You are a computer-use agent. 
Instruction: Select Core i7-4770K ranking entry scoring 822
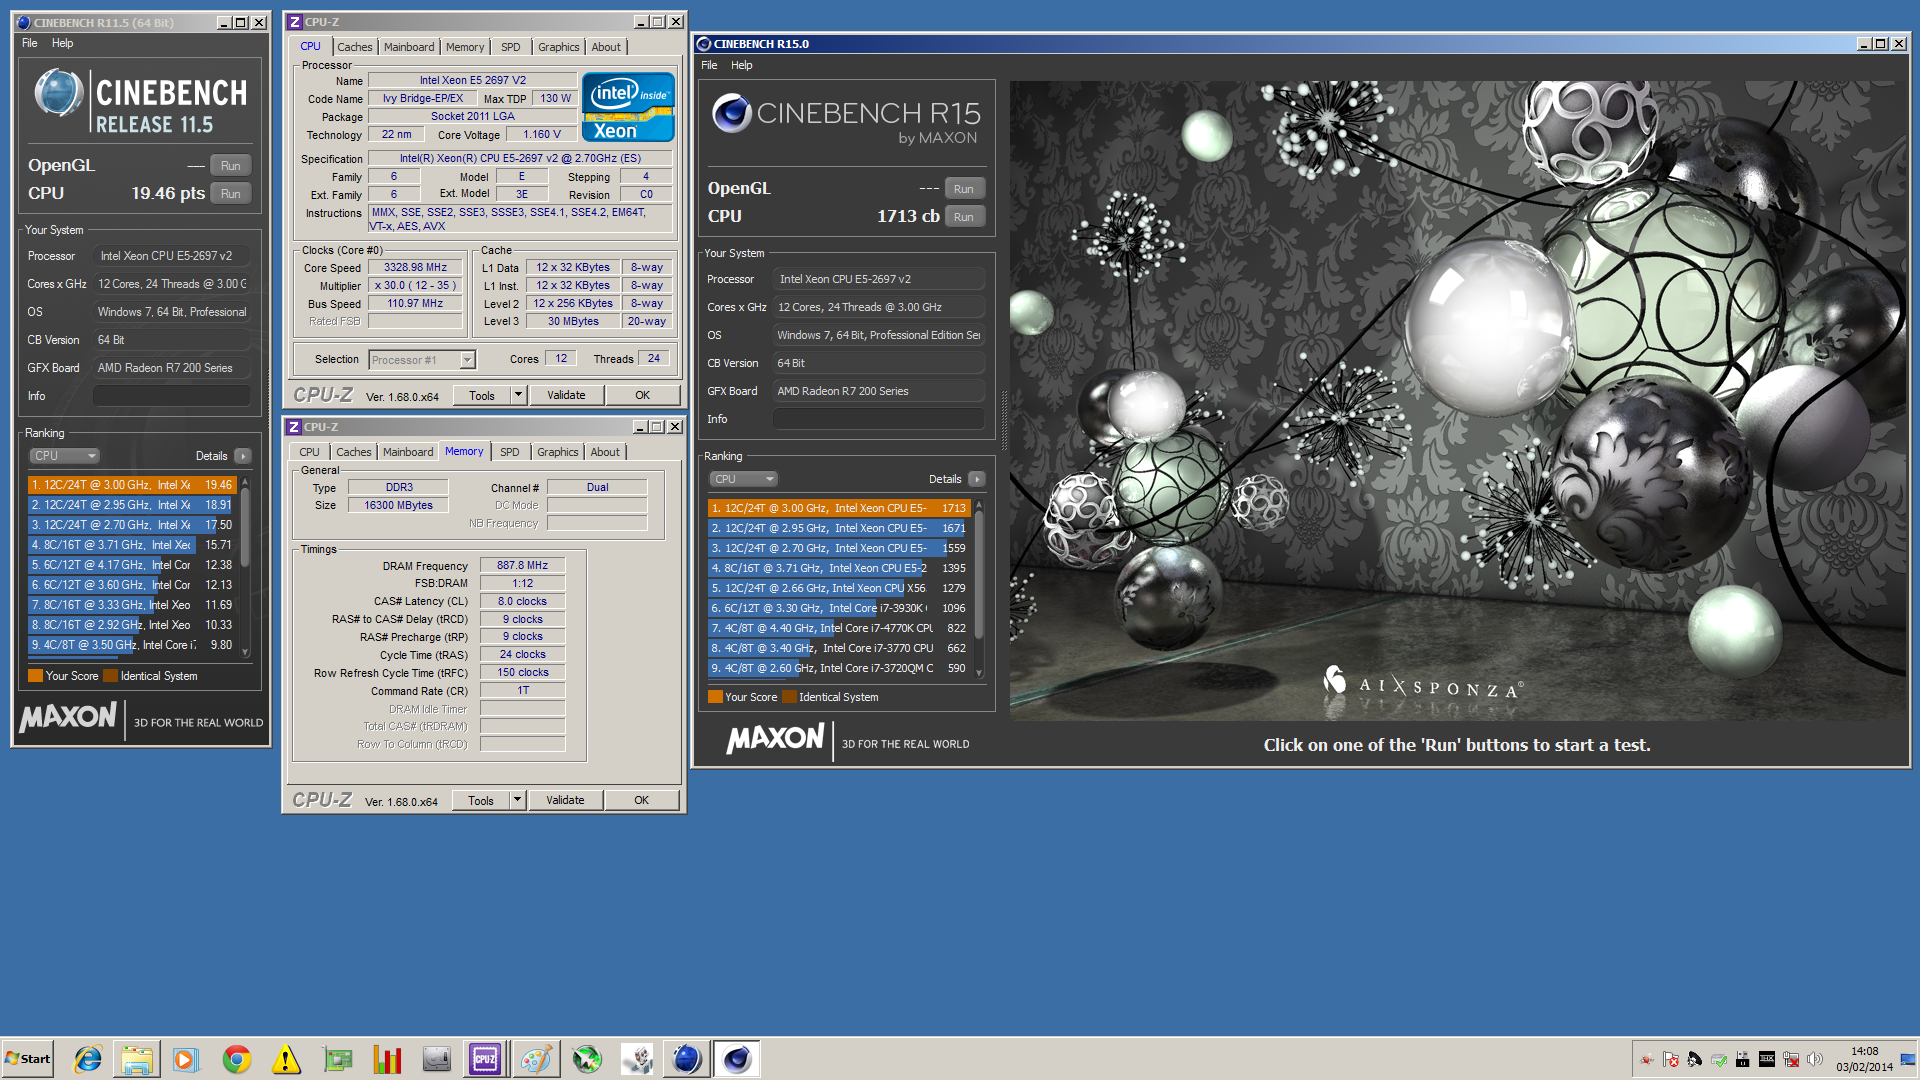[x=838, y=628]
